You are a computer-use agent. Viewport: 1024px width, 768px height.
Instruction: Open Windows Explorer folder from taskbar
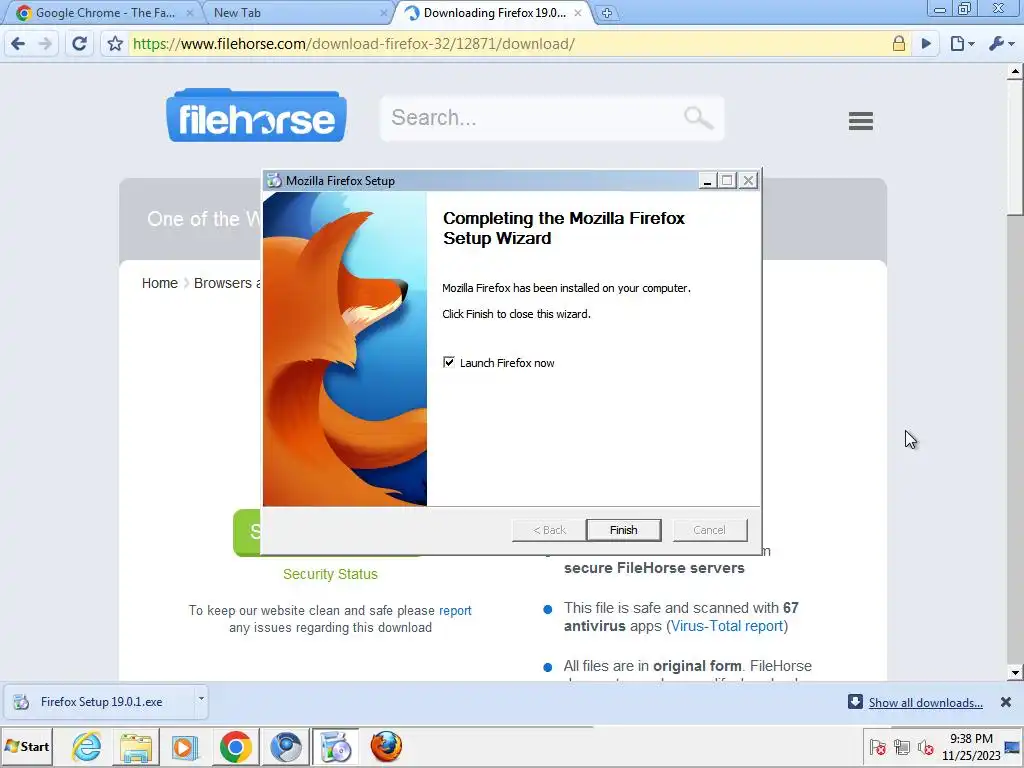[136, 746]
